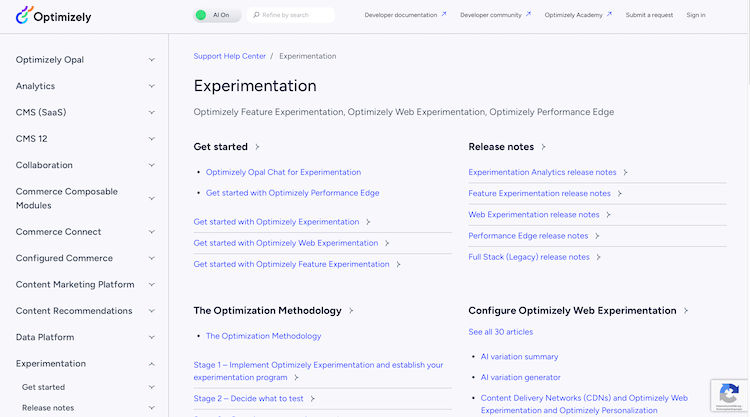
Task: Open Developer documentation link
Action: click(400, 15)
